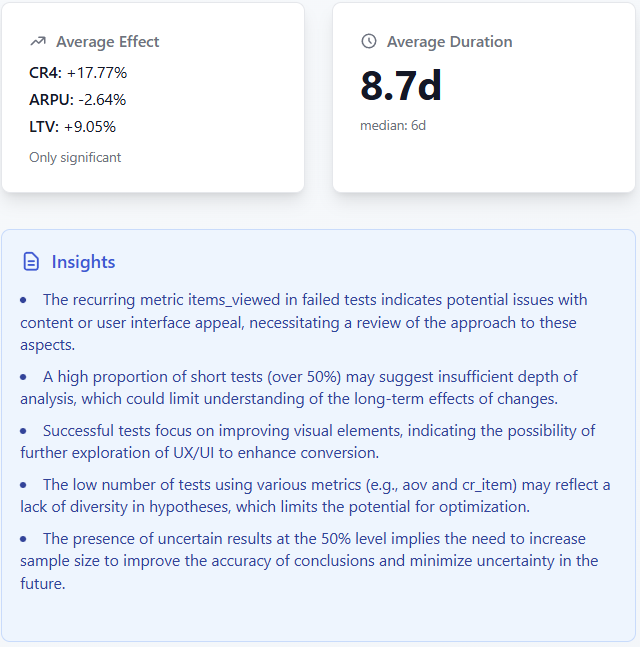This screenshot has height=647, width=640.
Task: Click the ARPU -2.64% metric line
Action: (x=78, y=99)
